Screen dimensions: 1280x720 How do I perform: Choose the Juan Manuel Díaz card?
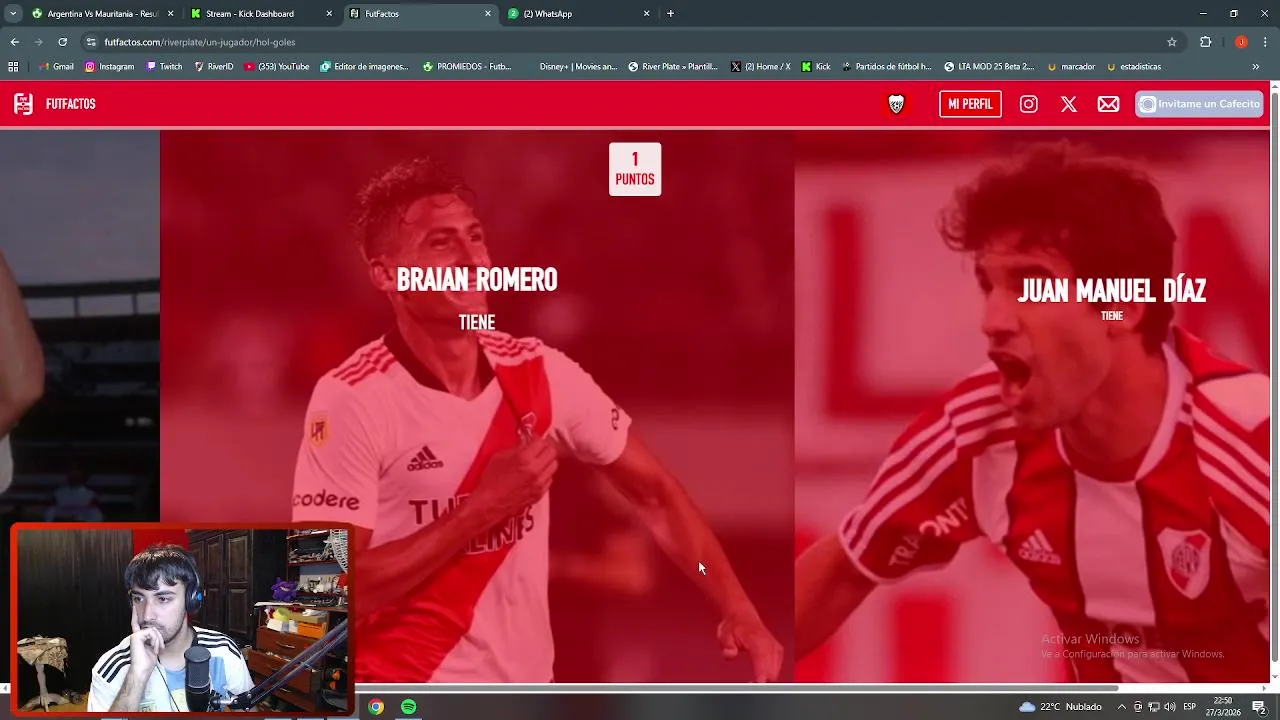point(1032,406)
